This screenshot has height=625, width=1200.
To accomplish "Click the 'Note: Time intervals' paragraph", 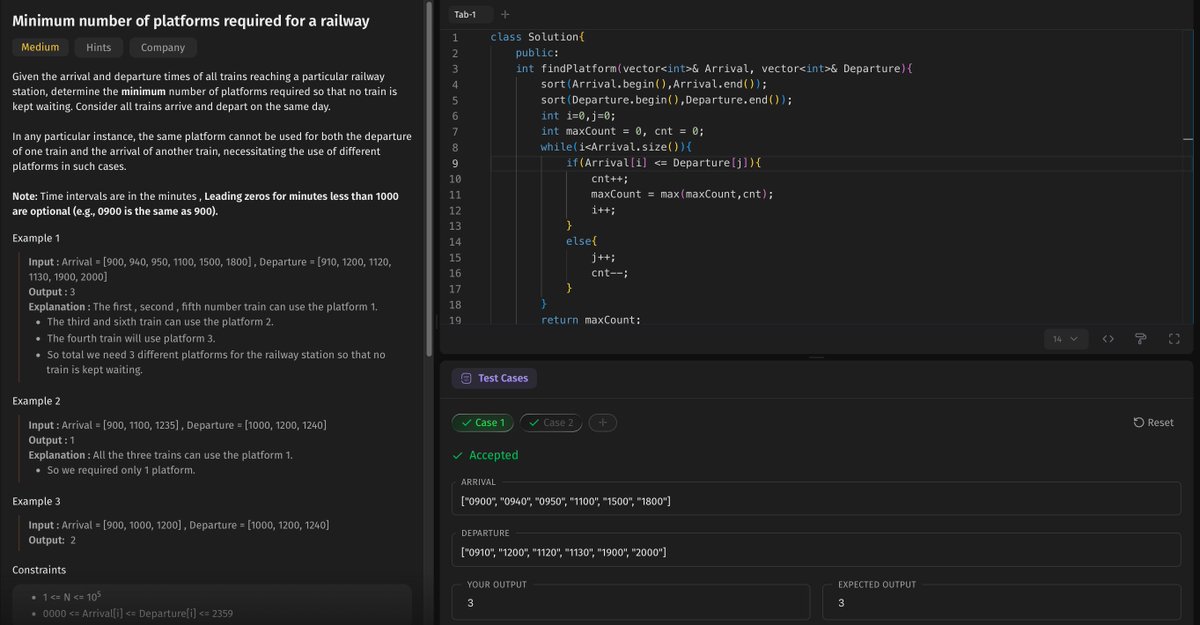I will coord(205,204).
